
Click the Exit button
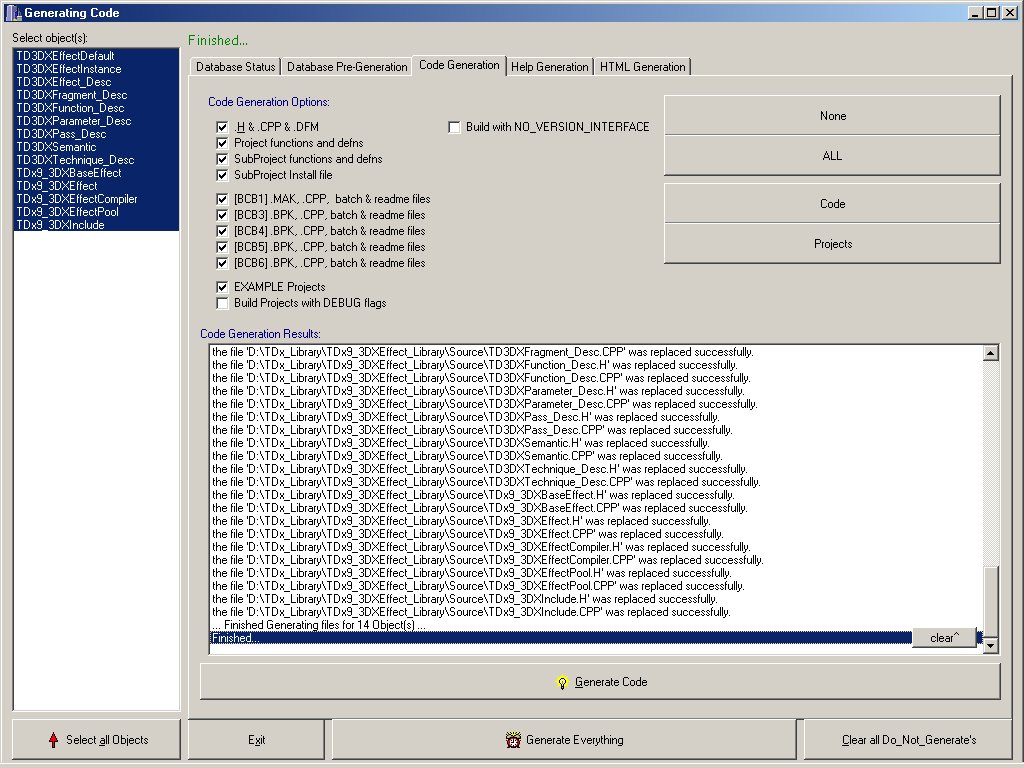pos(257,740)
